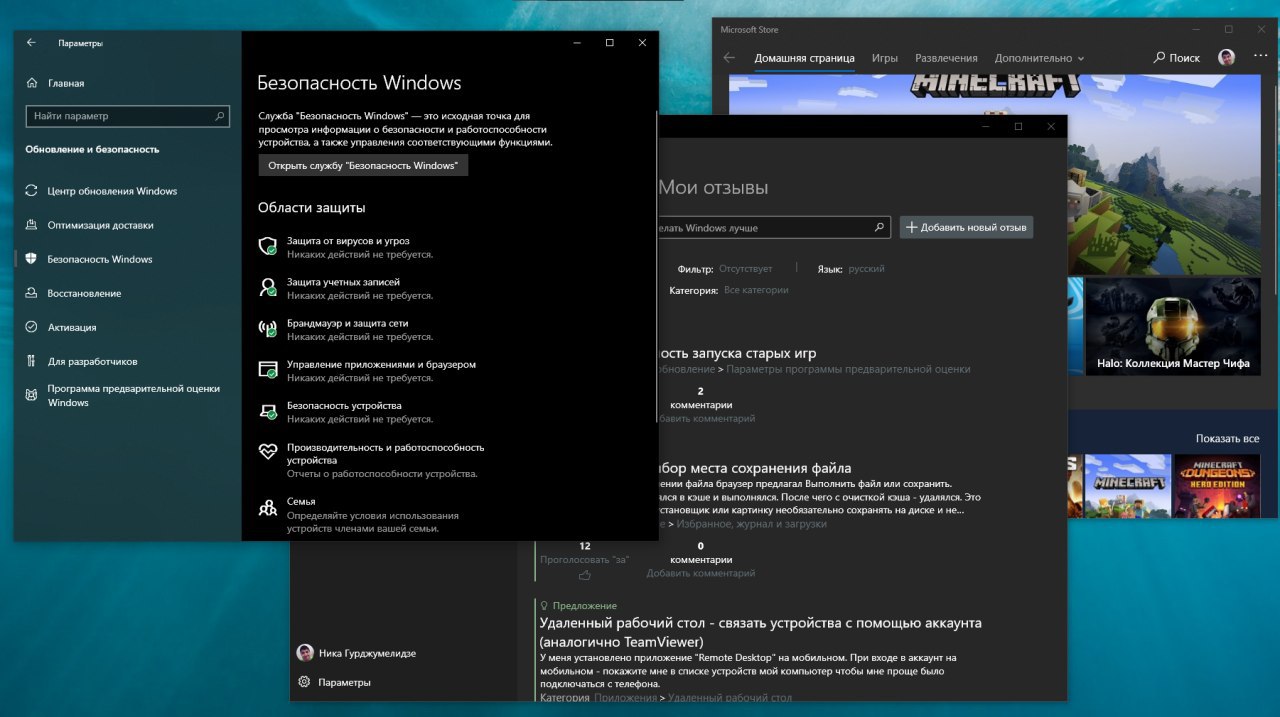The height and width of the screenshot is (717, 1280).
Task: Click Feedback Hub search magnifier icon
Action: [x=880, y=227]
